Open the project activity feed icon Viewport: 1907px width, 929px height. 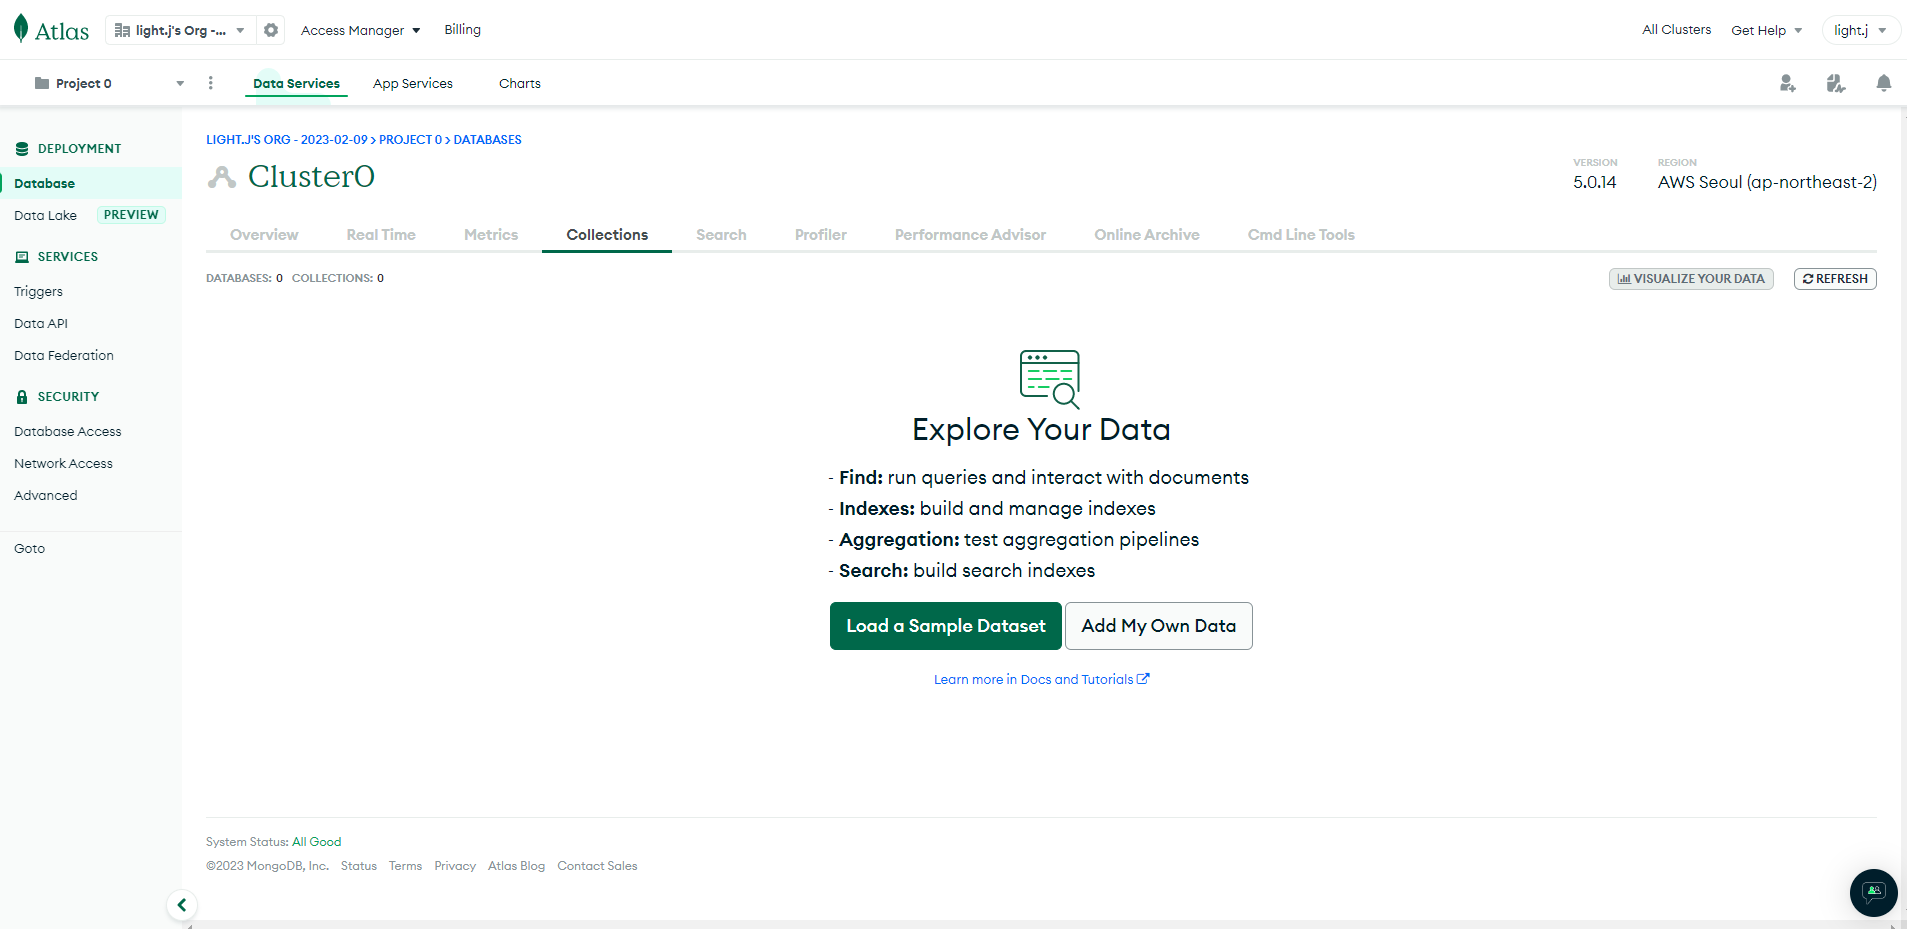pyautogui.click(x=1836, y=83)
